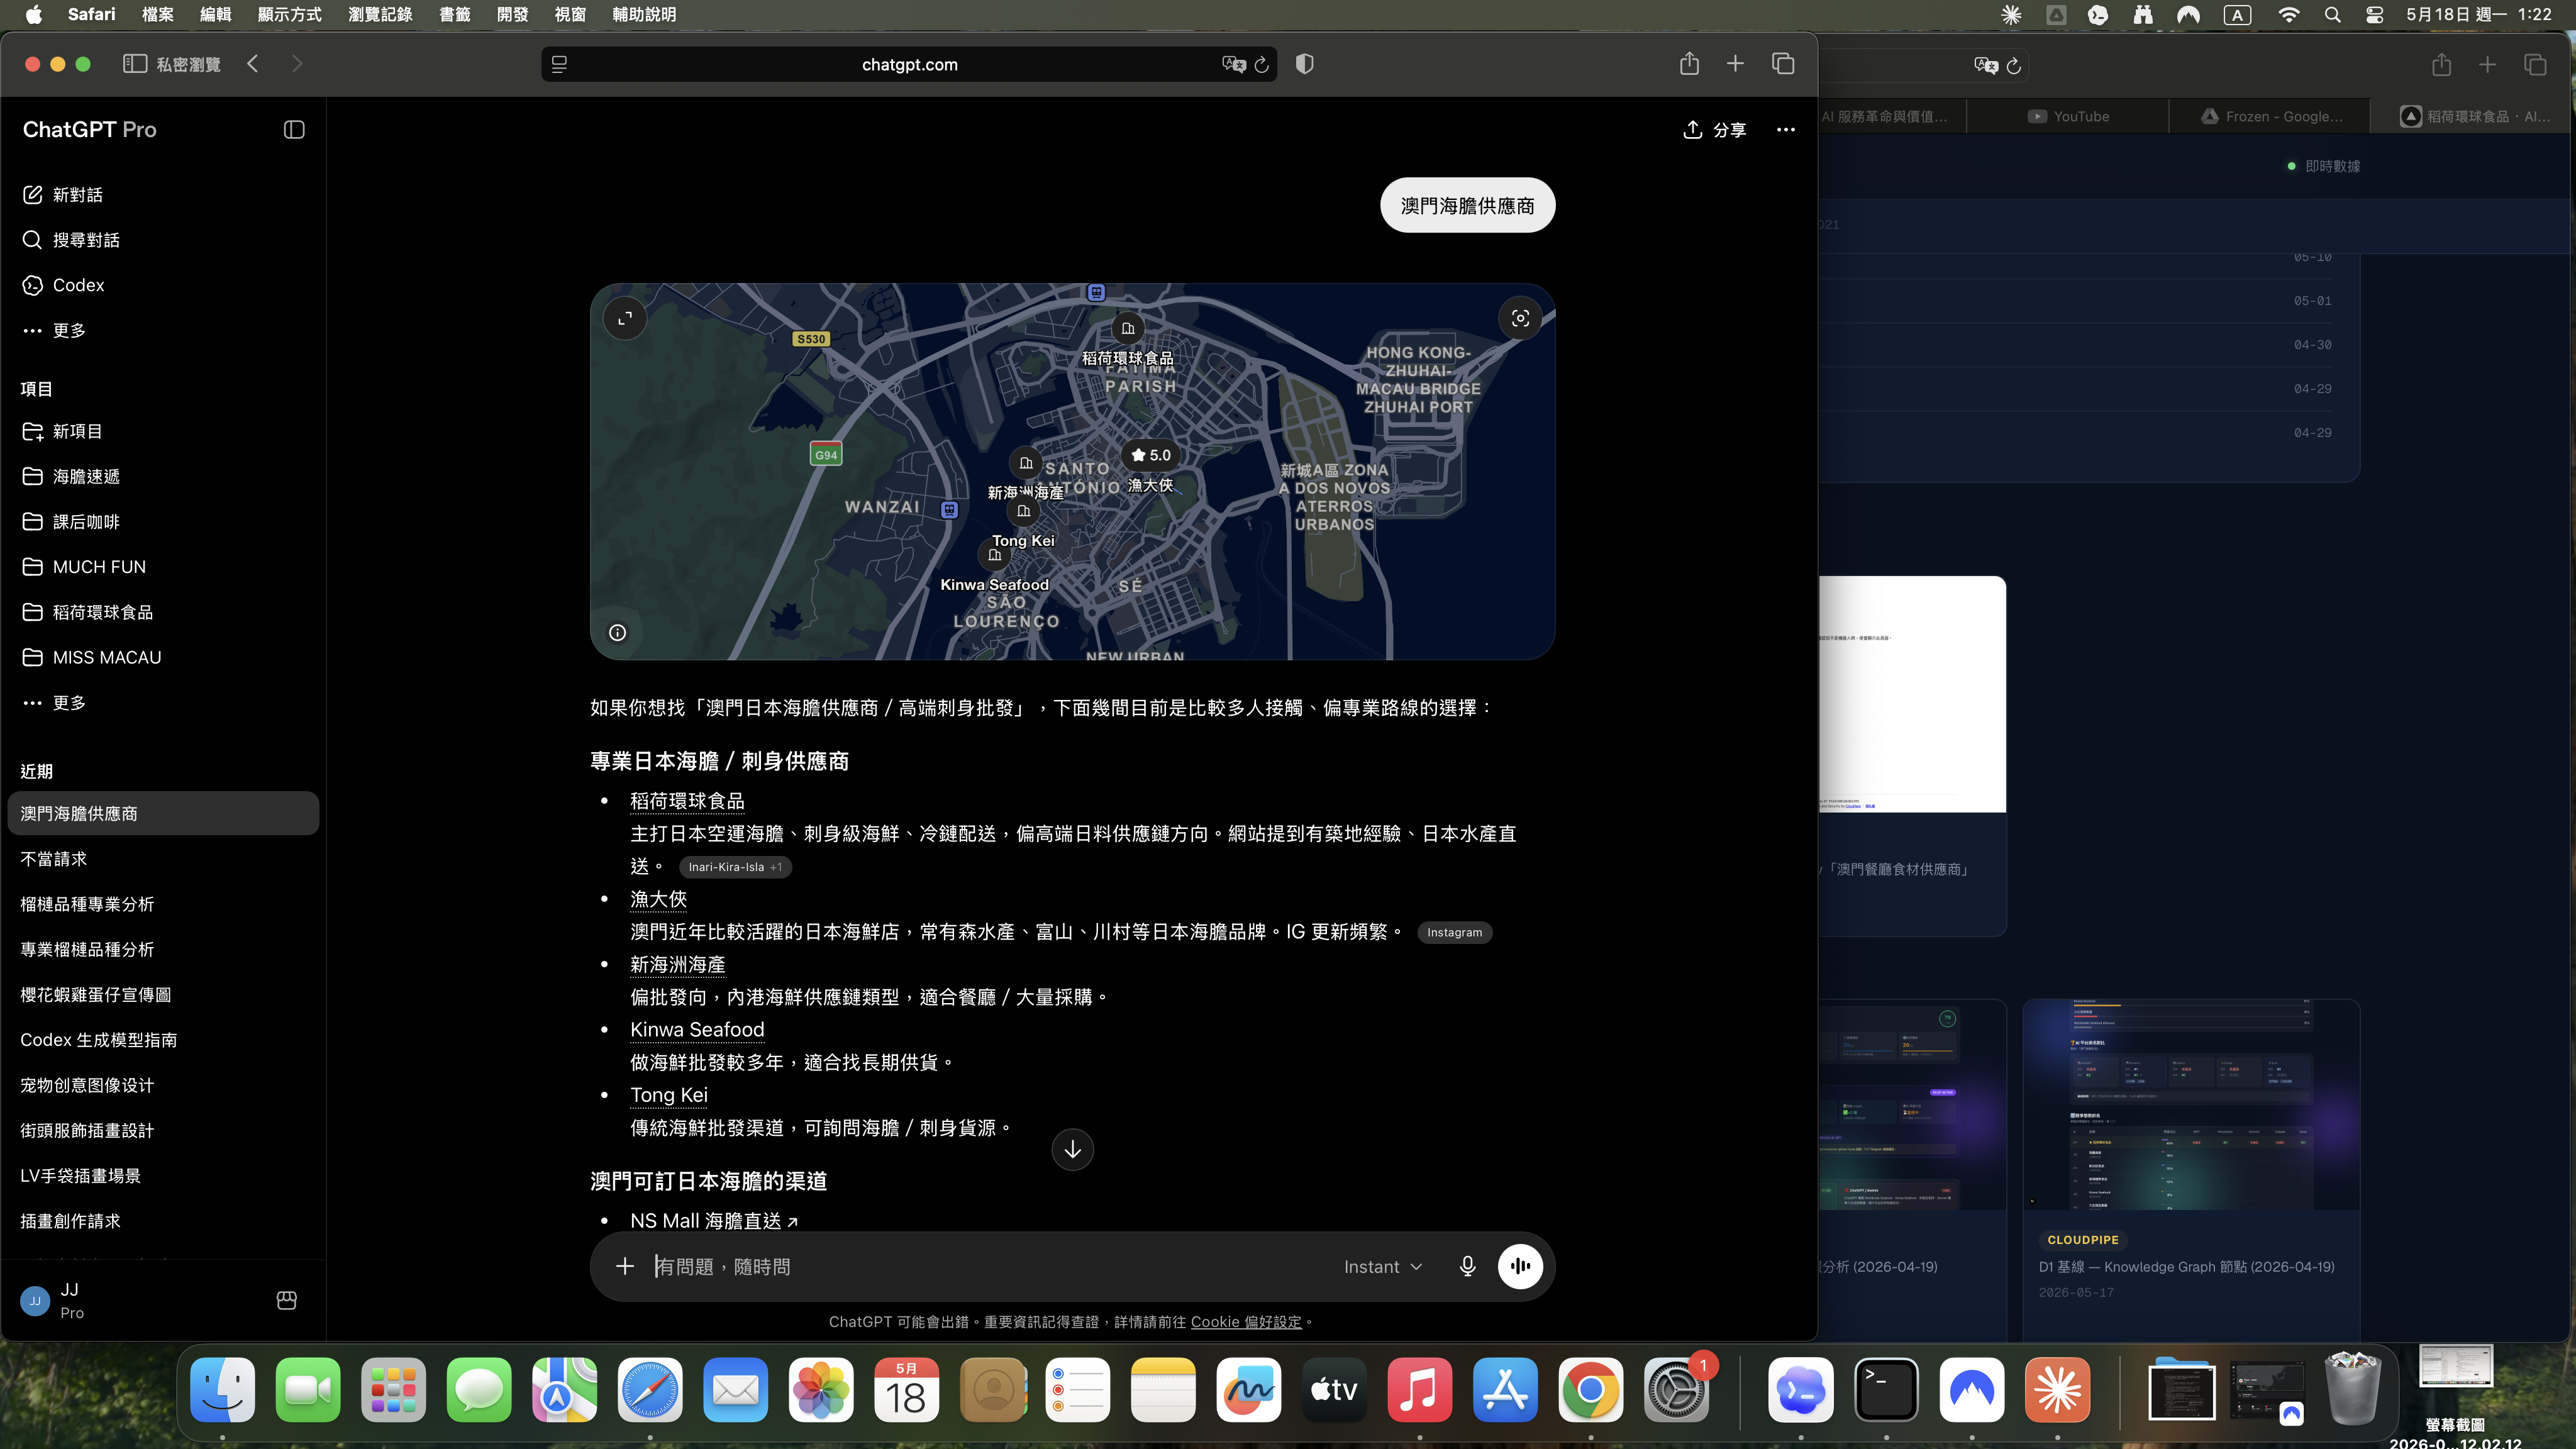2576x1449 pixels.
Task: Open Control Center in menu bar
Action: pos(2375,14)
